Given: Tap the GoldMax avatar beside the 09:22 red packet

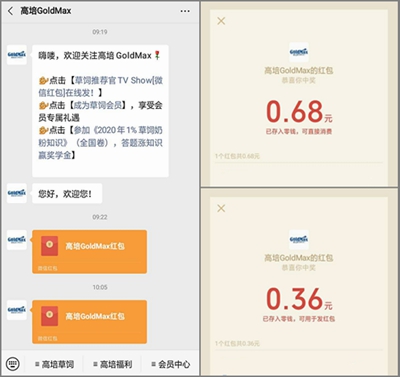Looking at the screenshot, I should (17, 240).
